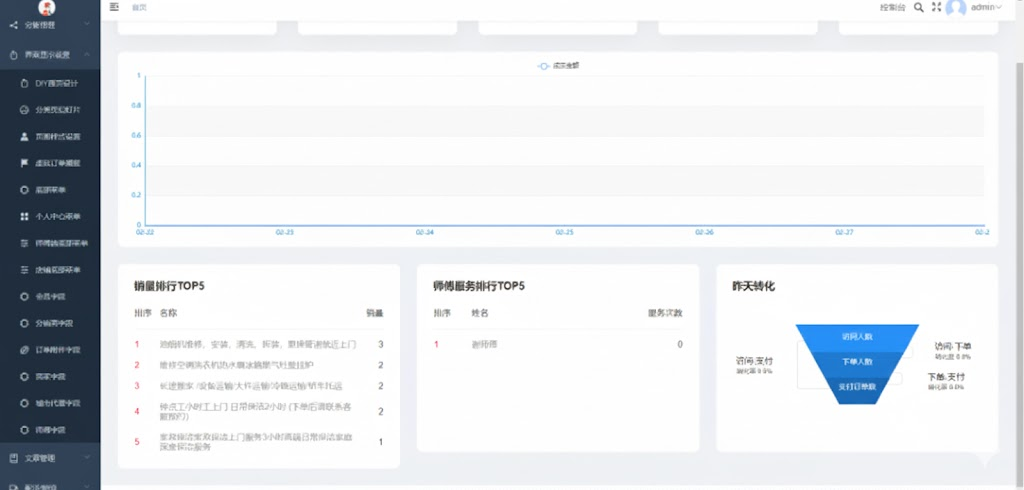Click the 销量排行TOP5 card title
The width and height of the screenshot is (1024, 490).
click(169, 286)
